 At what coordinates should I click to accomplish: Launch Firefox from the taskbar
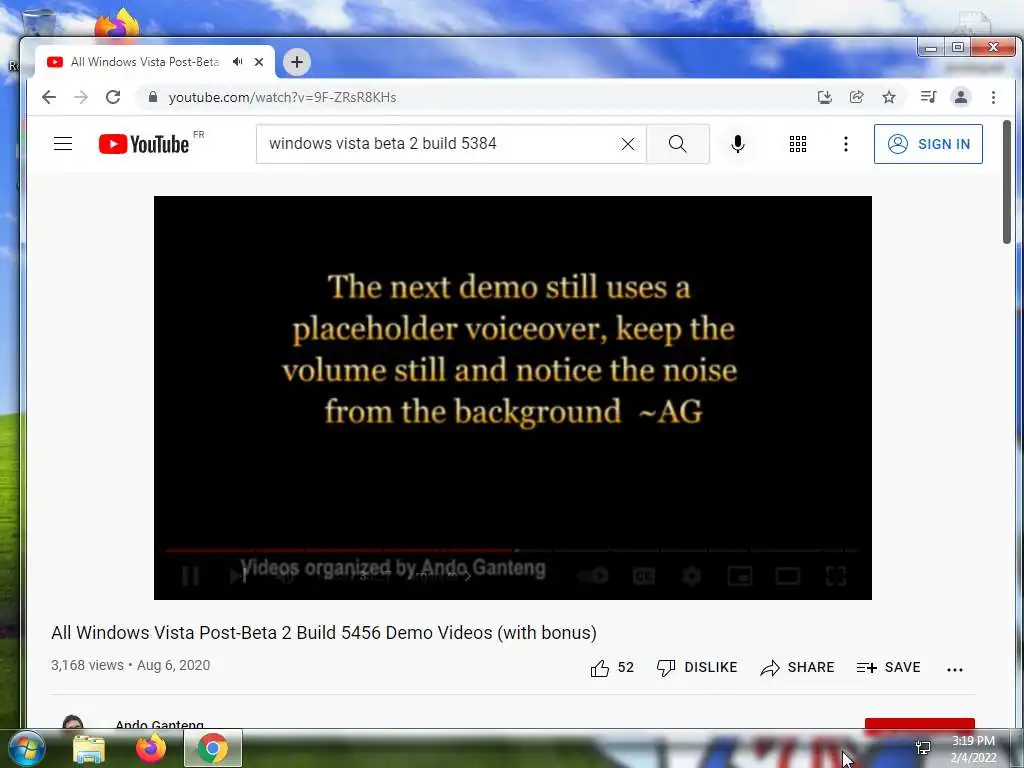pyautogui.click(x=151, y=748)
